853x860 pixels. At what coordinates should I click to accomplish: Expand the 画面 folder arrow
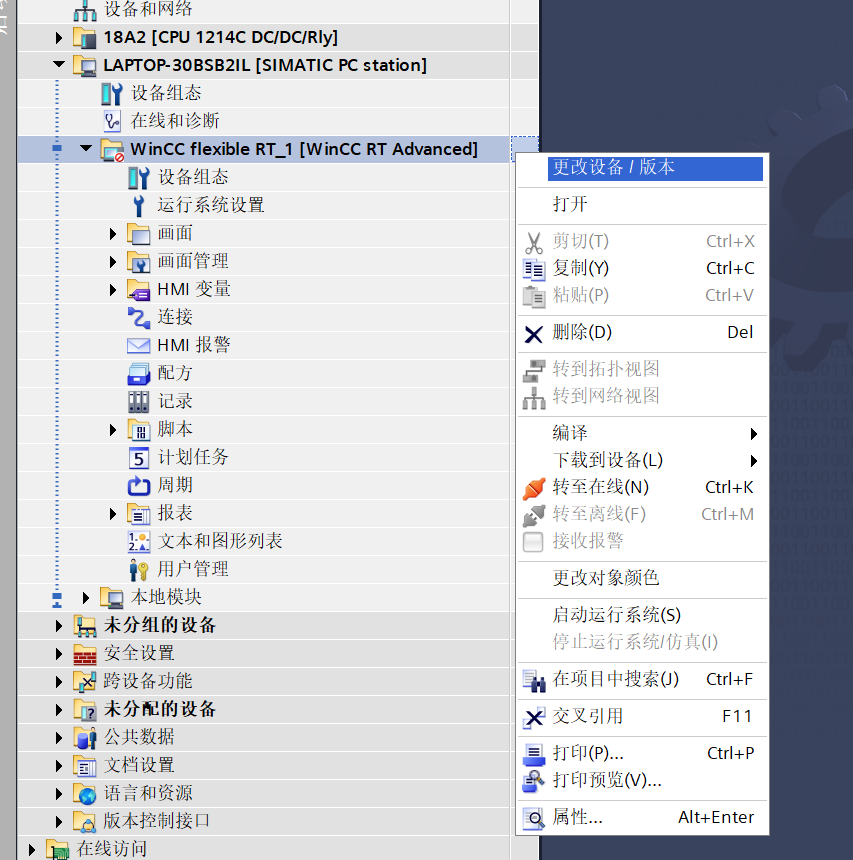pyautogui.click(x=112, y=234)
